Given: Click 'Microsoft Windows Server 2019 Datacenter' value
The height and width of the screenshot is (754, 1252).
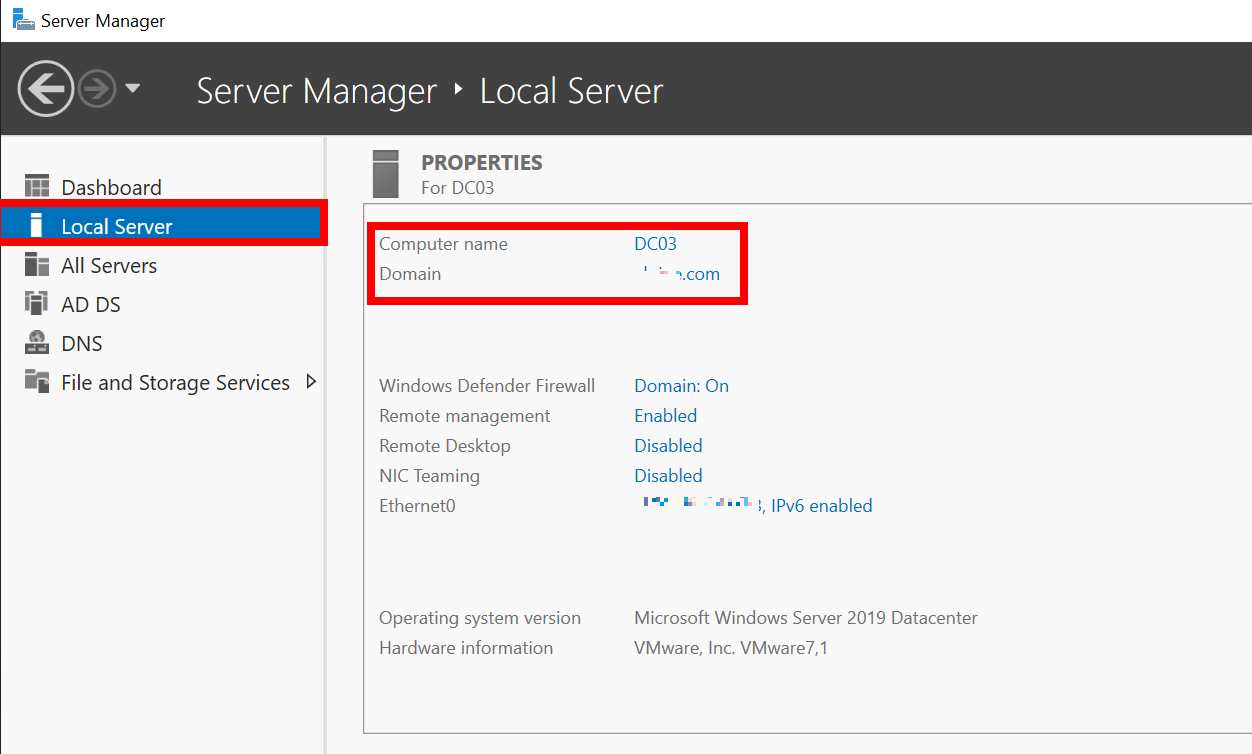Looking at the screenshot, I should (806, 618).
